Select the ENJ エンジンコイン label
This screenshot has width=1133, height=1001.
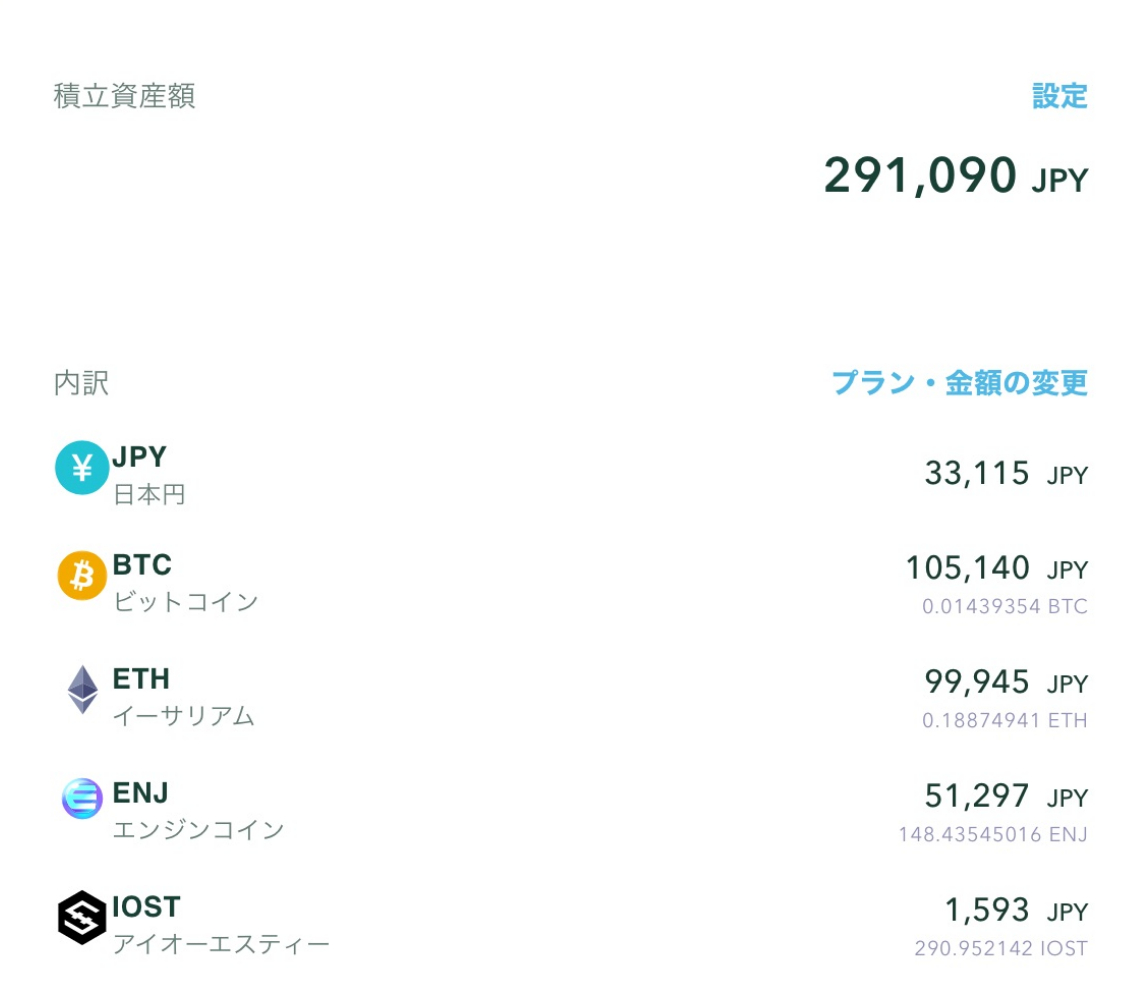tap(198, 810)
